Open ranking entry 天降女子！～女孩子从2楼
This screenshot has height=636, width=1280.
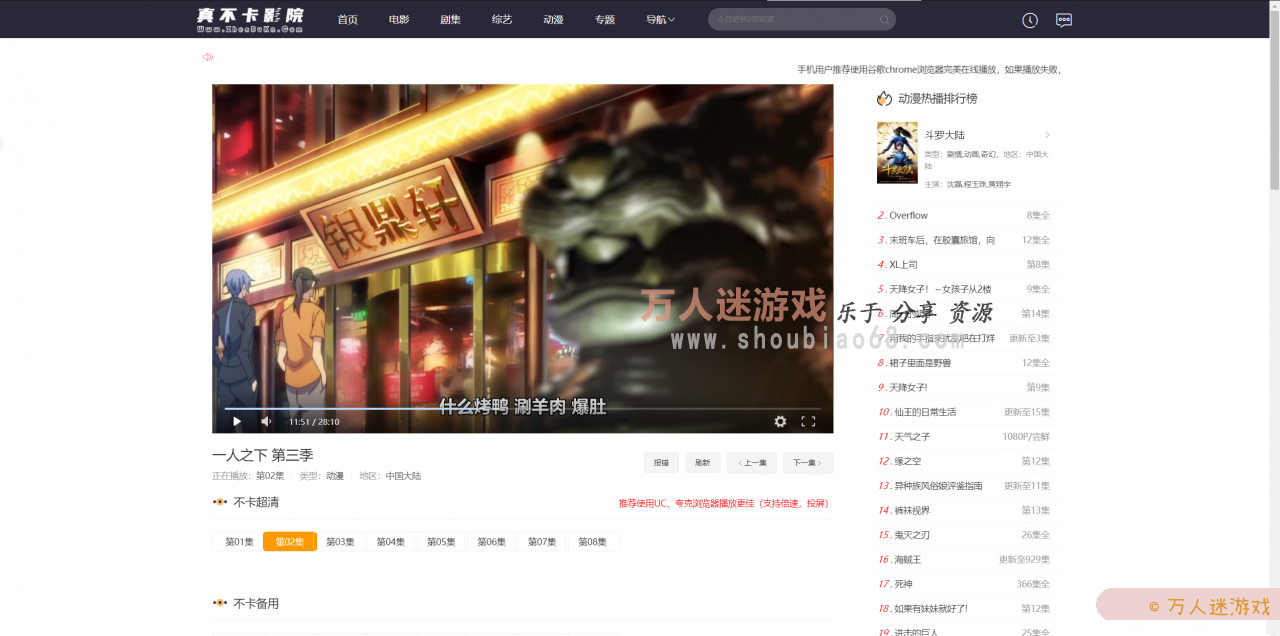pos(940,289)
